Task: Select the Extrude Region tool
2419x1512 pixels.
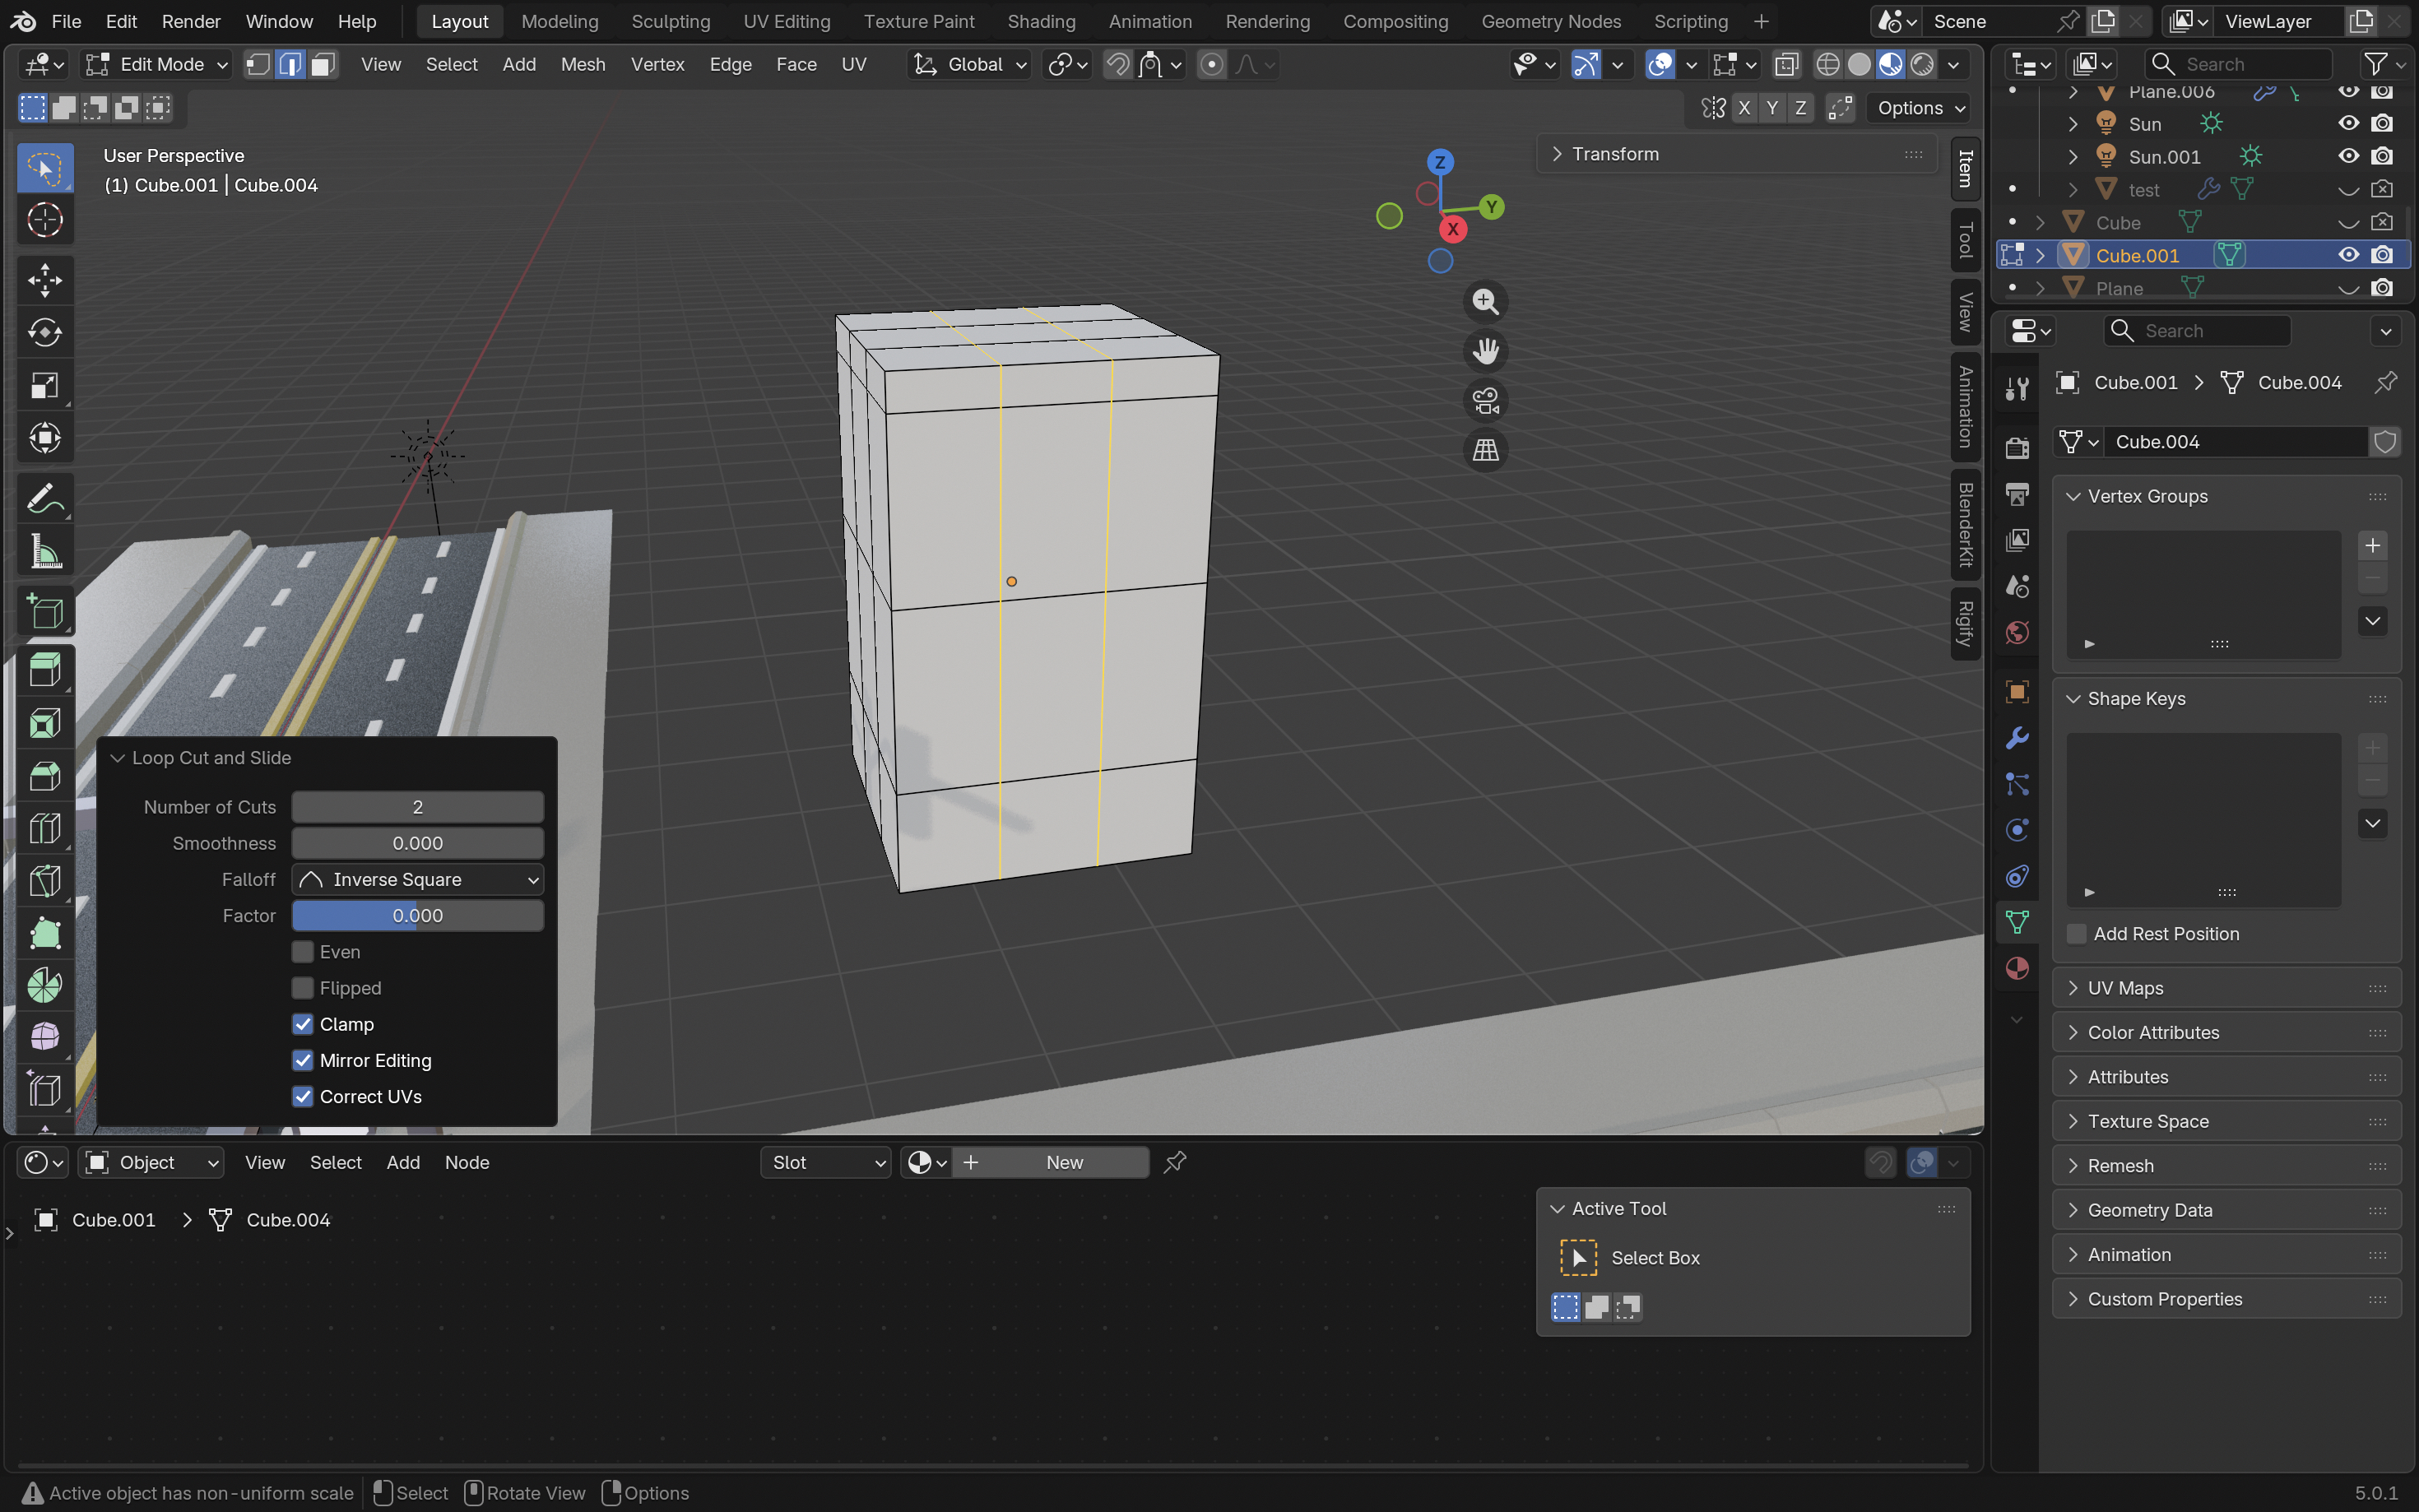Action: tap(45, 670)
